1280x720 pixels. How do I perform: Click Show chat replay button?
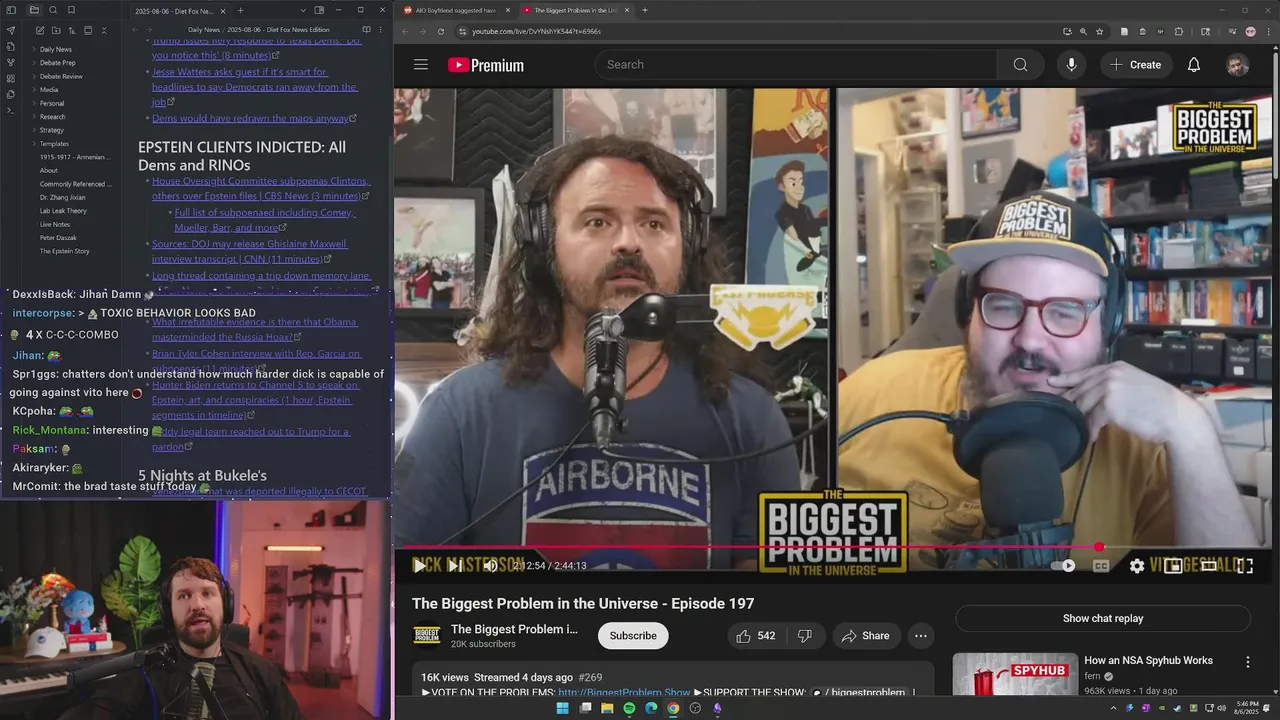pyautogui.click(x=1103, y=619)
